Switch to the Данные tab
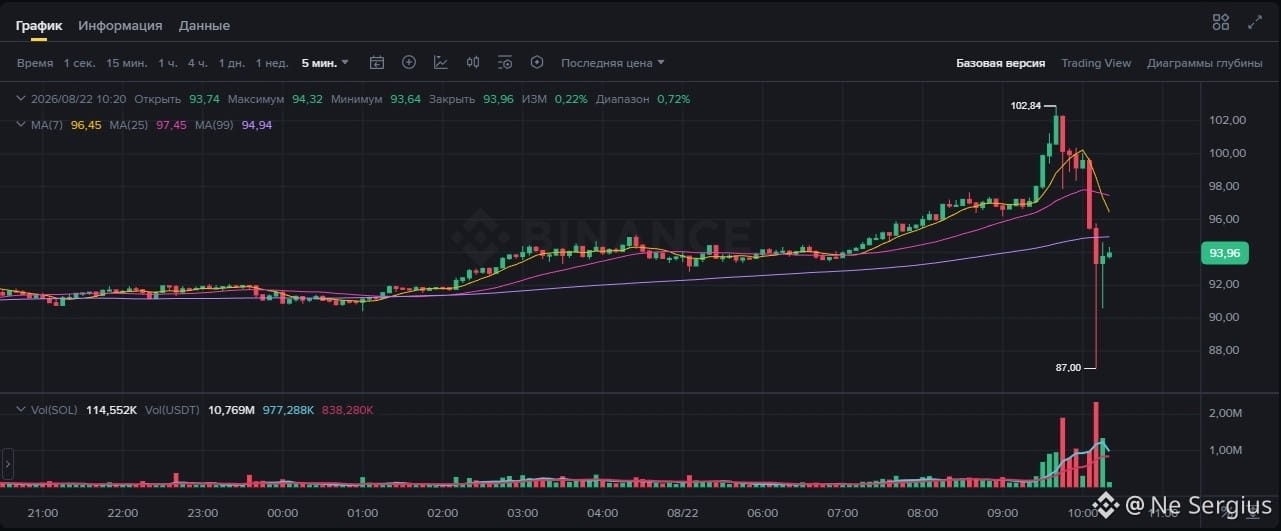The height and width of the screenshot is (531, 1281). pyautogui.click(x=204, y=26)
